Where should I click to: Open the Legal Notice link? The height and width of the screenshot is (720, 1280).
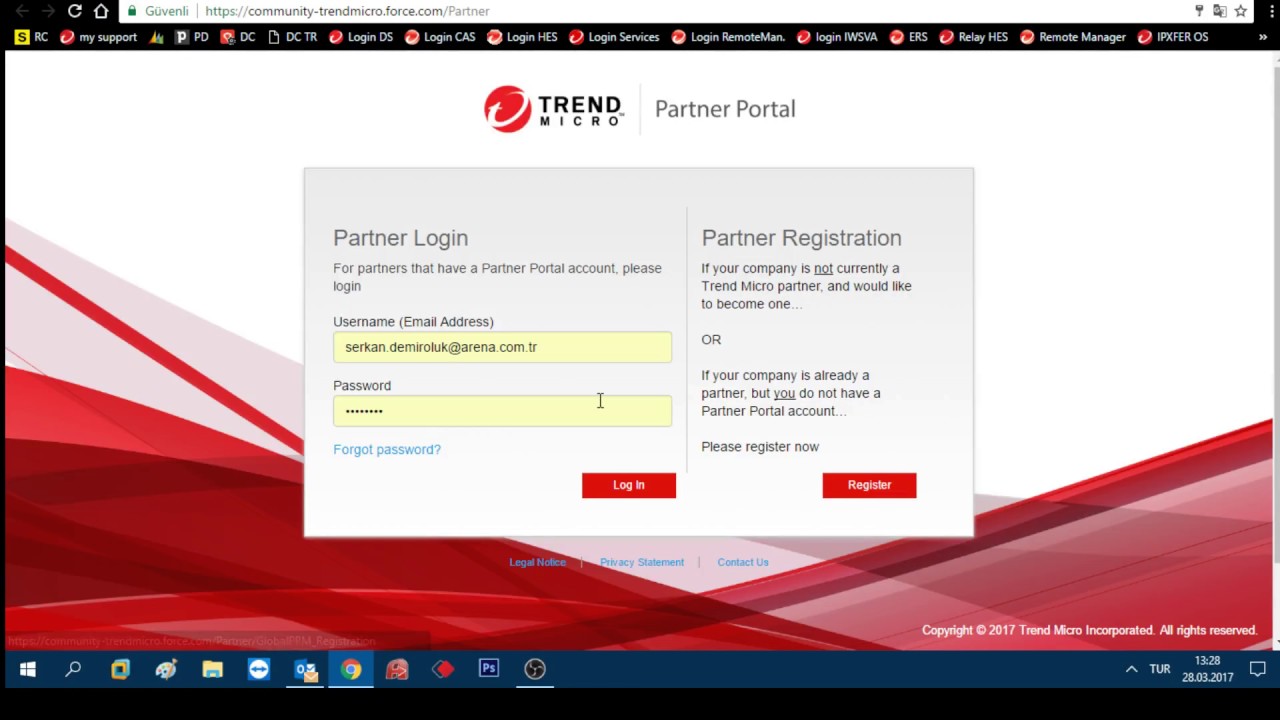pyautogui.click(x=537, y=562)
